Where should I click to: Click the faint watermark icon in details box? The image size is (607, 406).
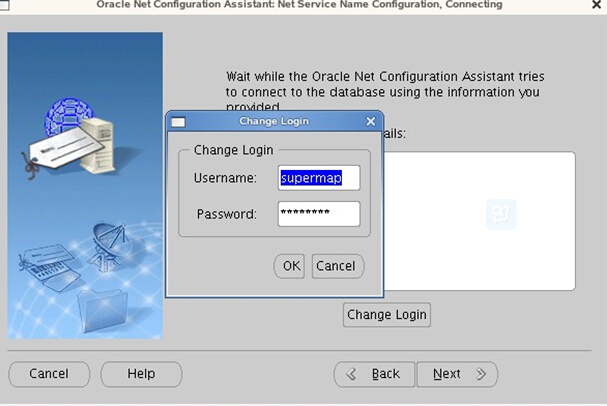(x=501, y=214)
